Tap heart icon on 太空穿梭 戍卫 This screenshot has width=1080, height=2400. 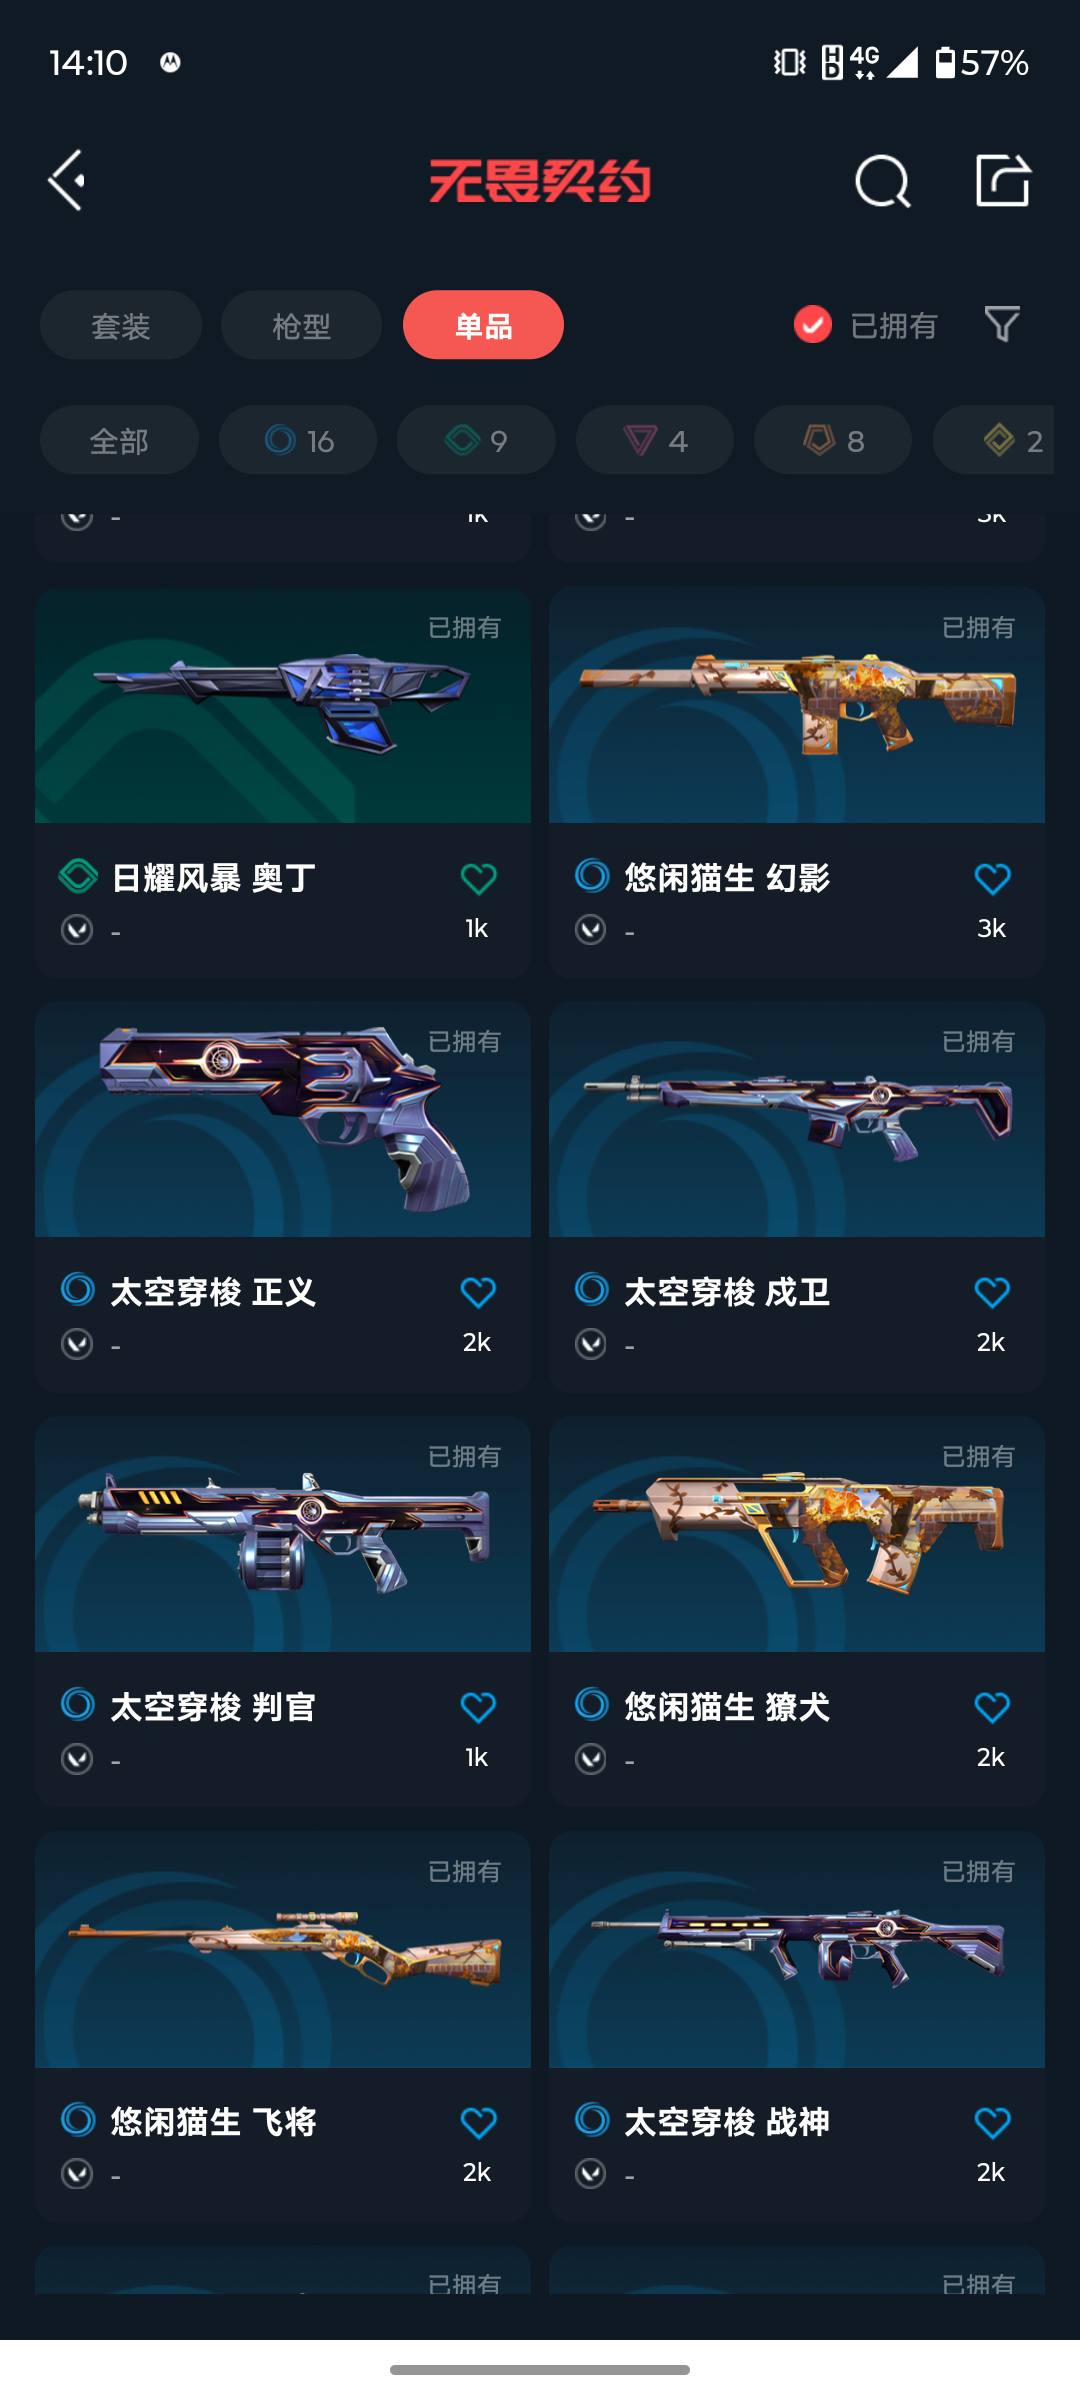pos(992,1293)
